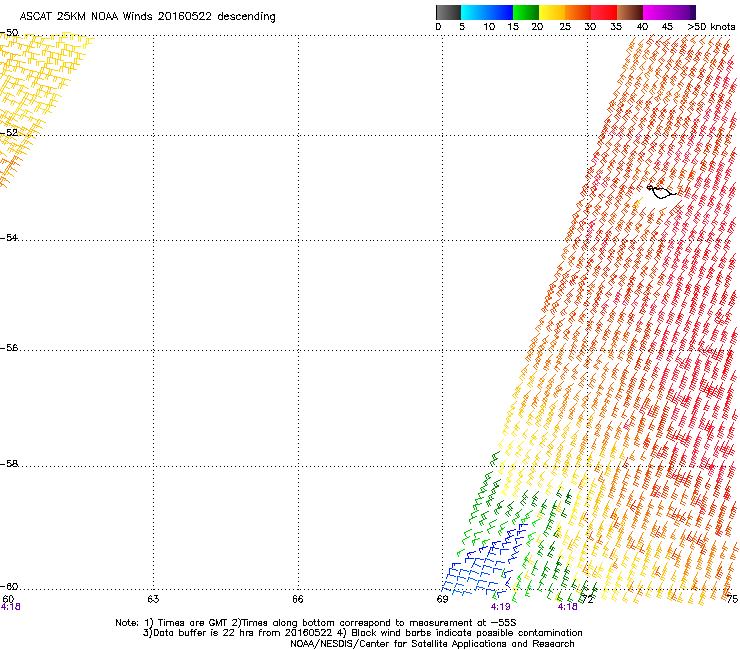The image size is (740, 650).
Task: Click the '-58' latitude label
Action: (x=9, y=464)
